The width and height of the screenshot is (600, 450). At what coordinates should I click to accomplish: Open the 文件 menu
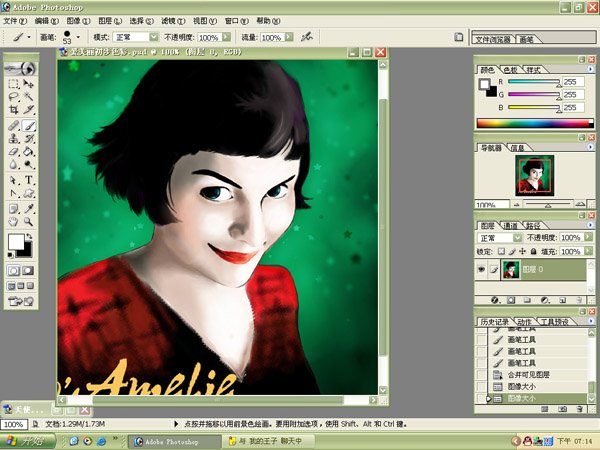15,21
